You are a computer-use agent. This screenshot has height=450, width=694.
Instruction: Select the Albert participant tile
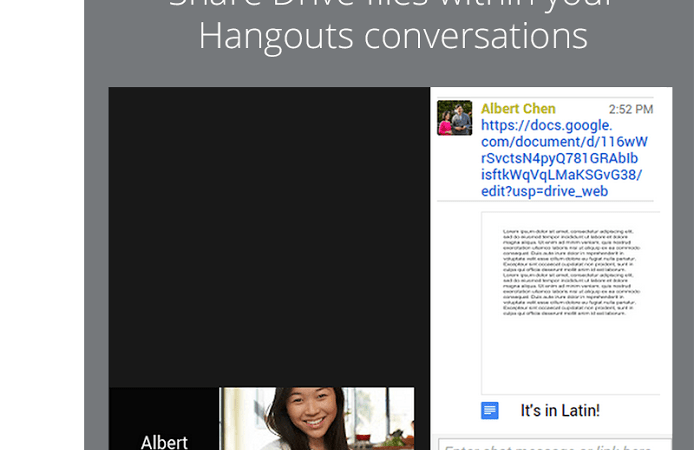(x=164, y=419)
